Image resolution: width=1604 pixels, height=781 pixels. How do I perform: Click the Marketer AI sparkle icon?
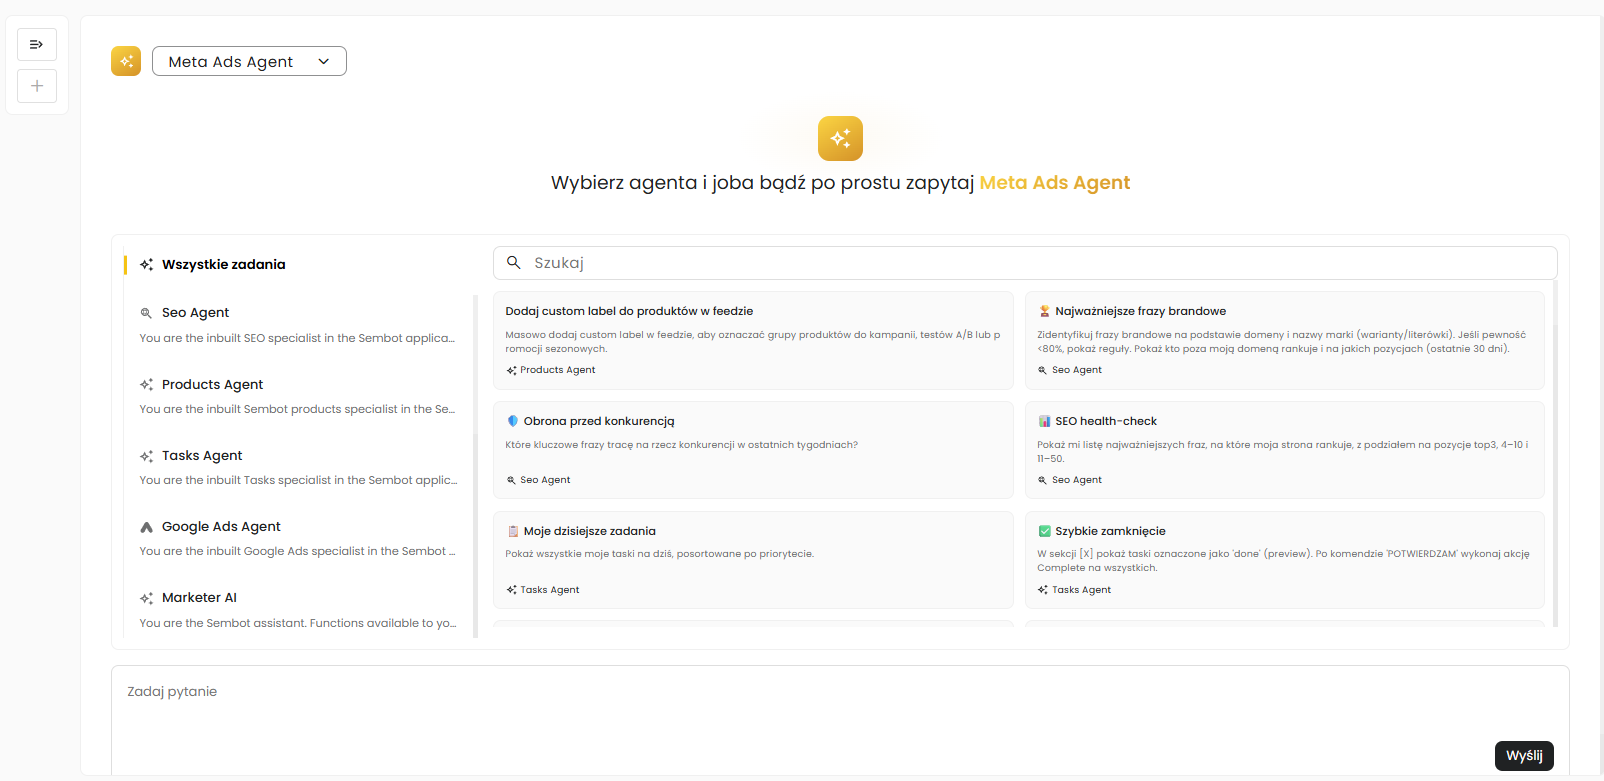[146, 598]
